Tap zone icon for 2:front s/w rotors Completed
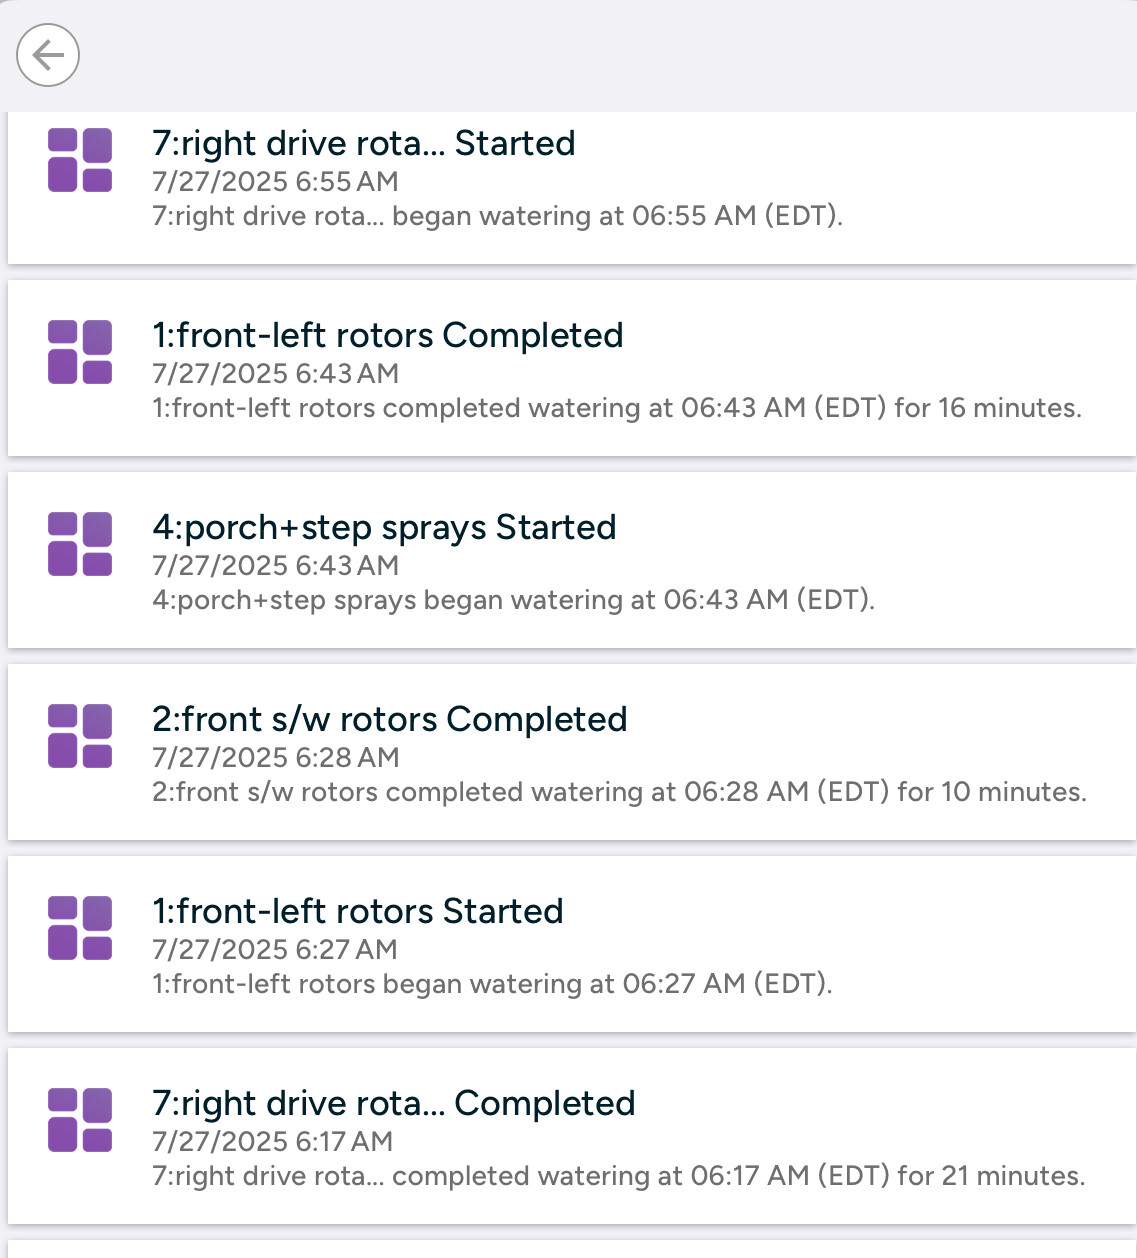This screenshot has width=1137, height=1258. tap(80, 736)
